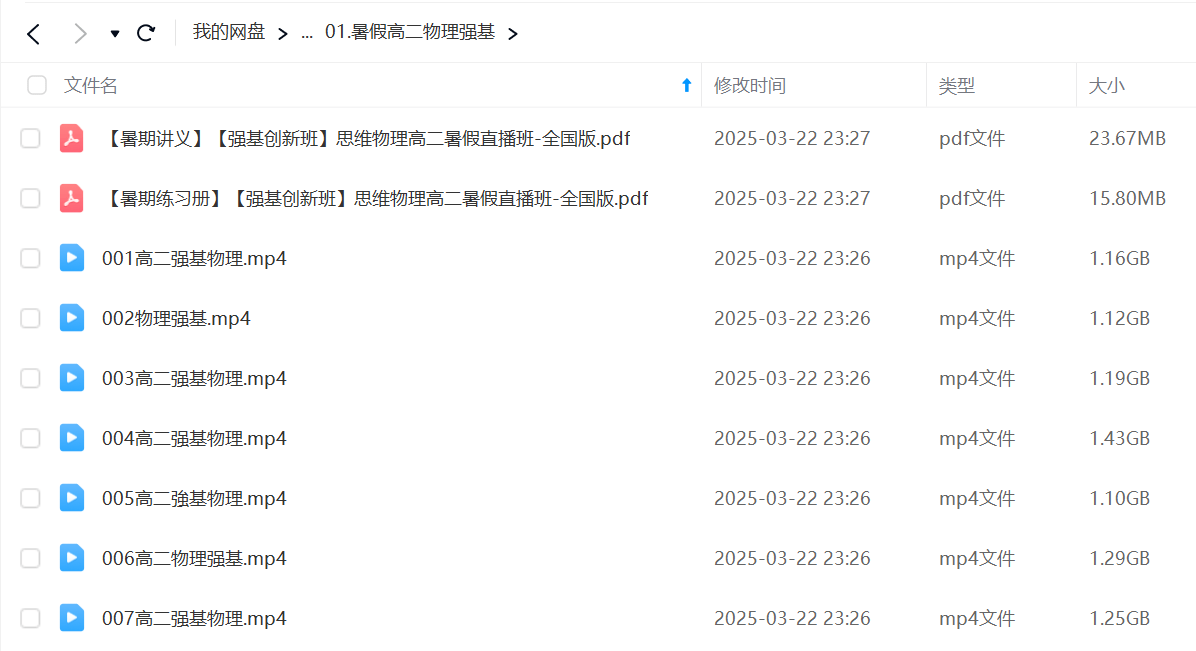Check the 暑期练习册 pdf row checkbox
This screenshot has height=651, width=1196.
31,198
